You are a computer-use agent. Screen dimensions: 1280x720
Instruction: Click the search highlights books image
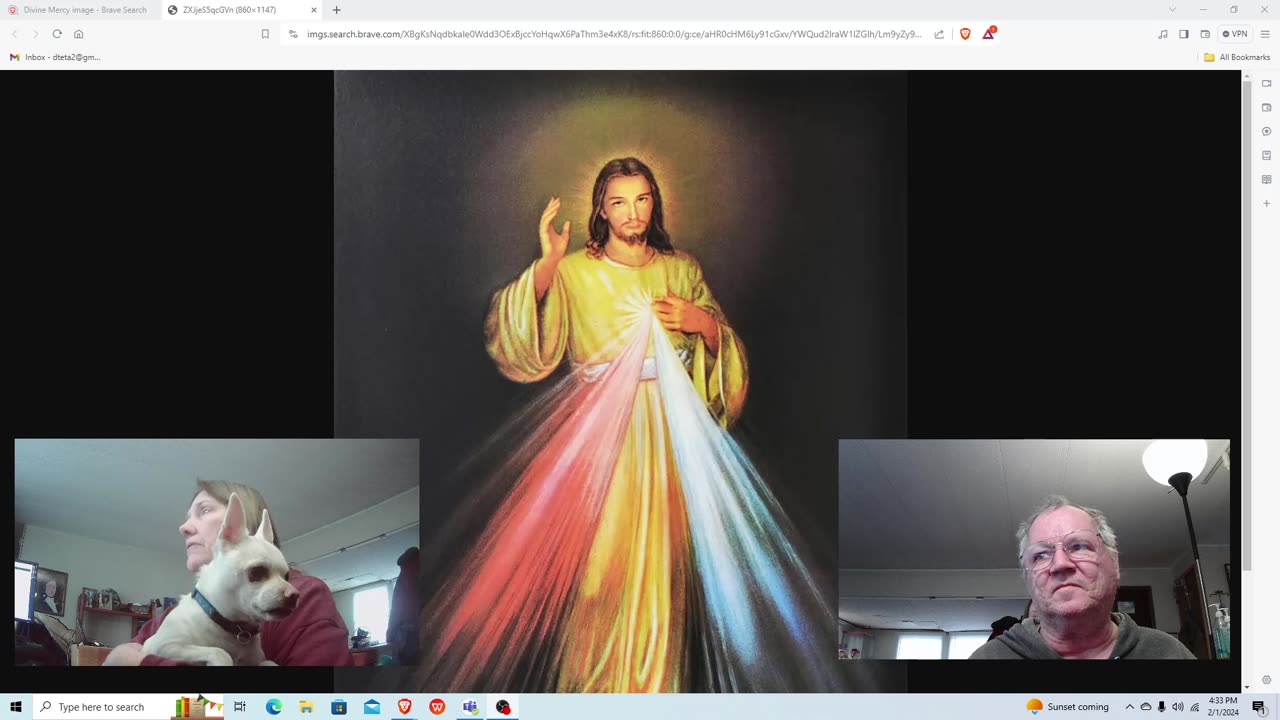pyautogui.click(x=198, y=707)
